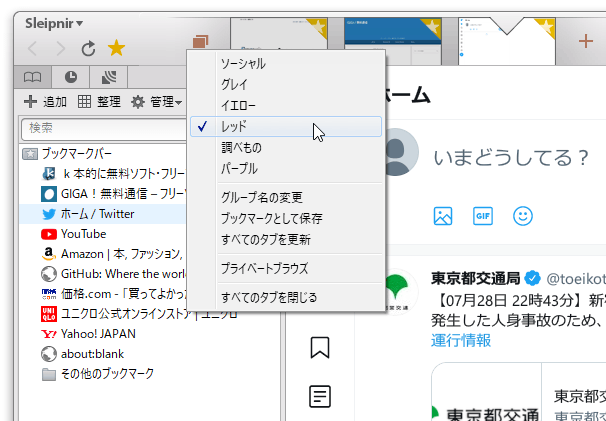Select the ブックマークバー folder
Image resolution: width=606 pixels, height=421 pixels.
click(67, 154)
